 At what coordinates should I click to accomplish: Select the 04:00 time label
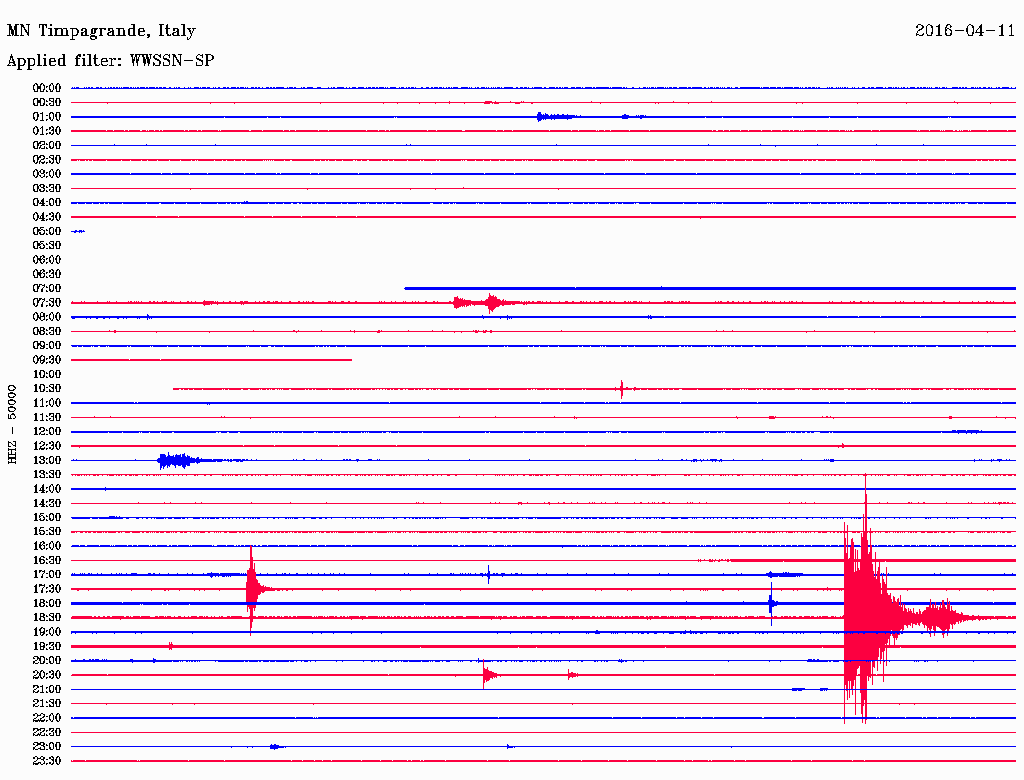click(x=47, y=203)
